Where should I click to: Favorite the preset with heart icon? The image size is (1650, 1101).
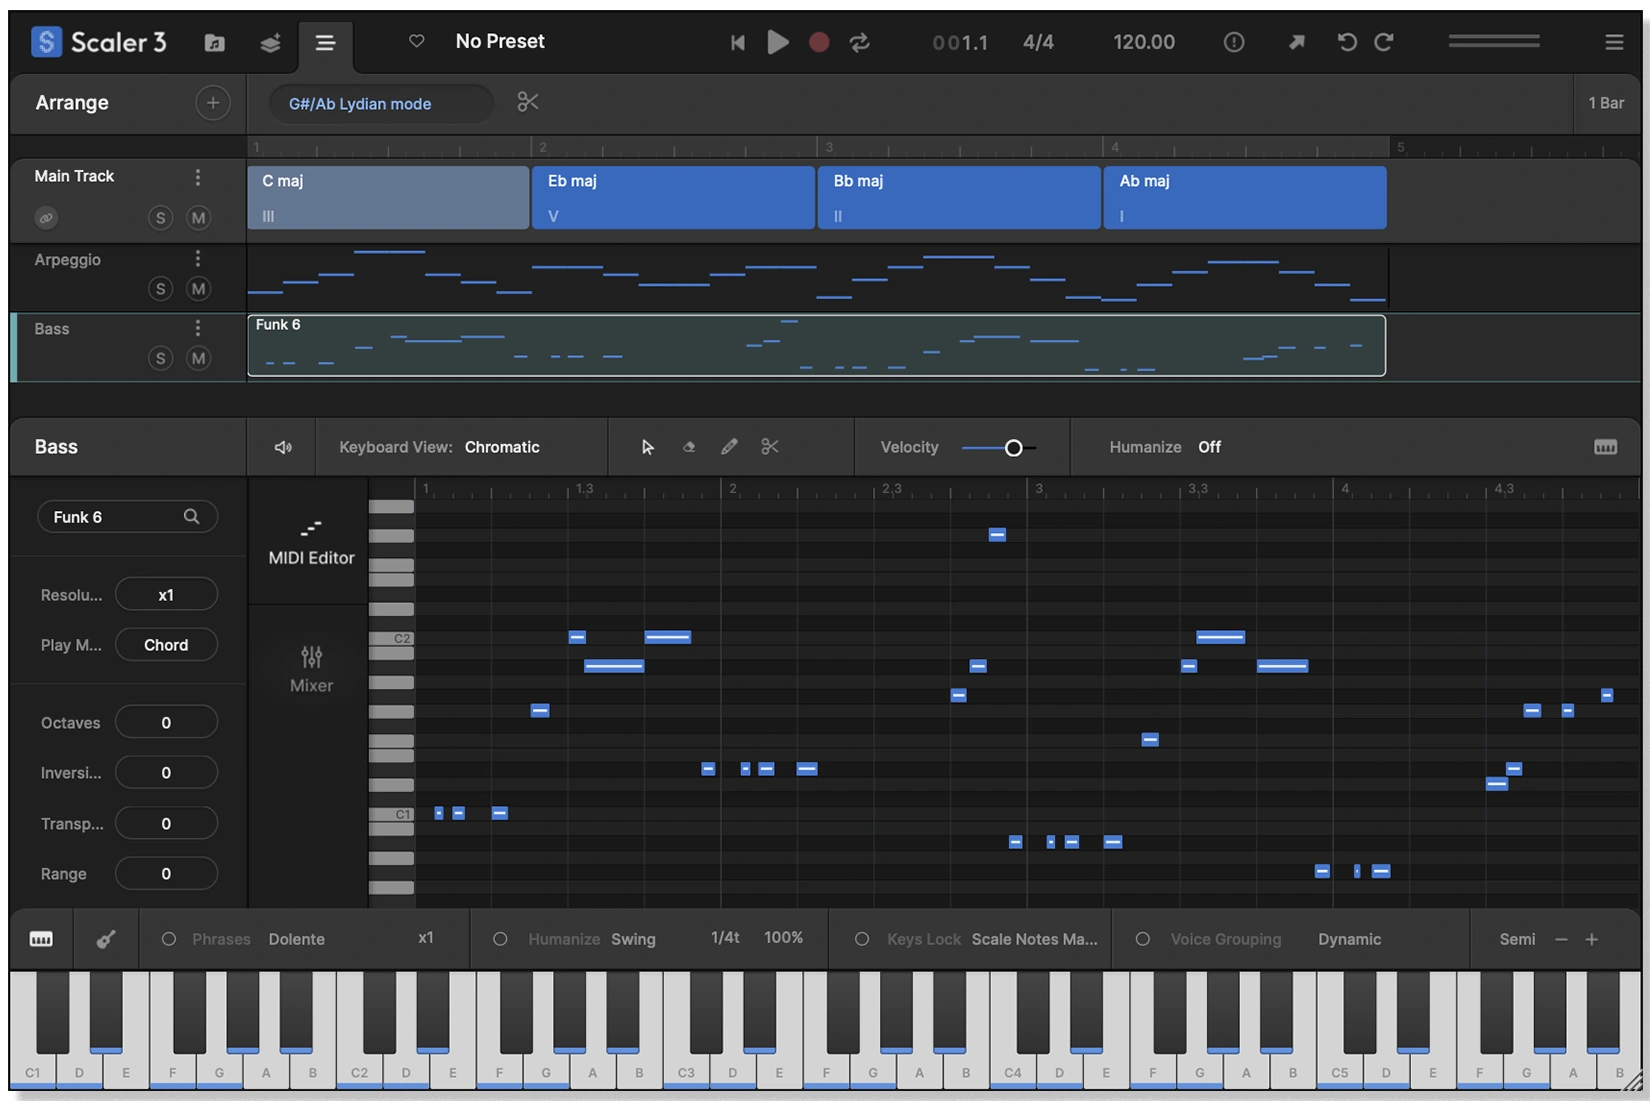[x=417, y=41]
